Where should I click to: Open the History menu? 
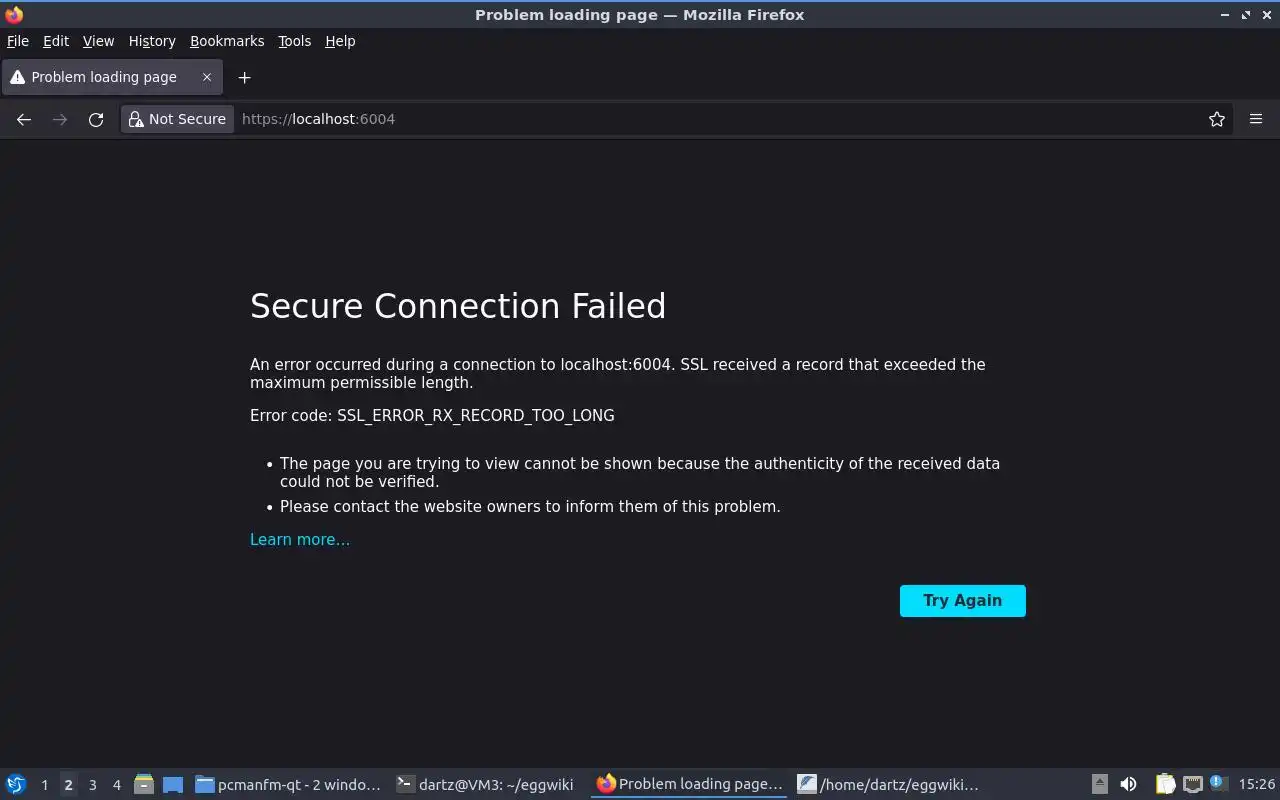click(x=152, y=41)
